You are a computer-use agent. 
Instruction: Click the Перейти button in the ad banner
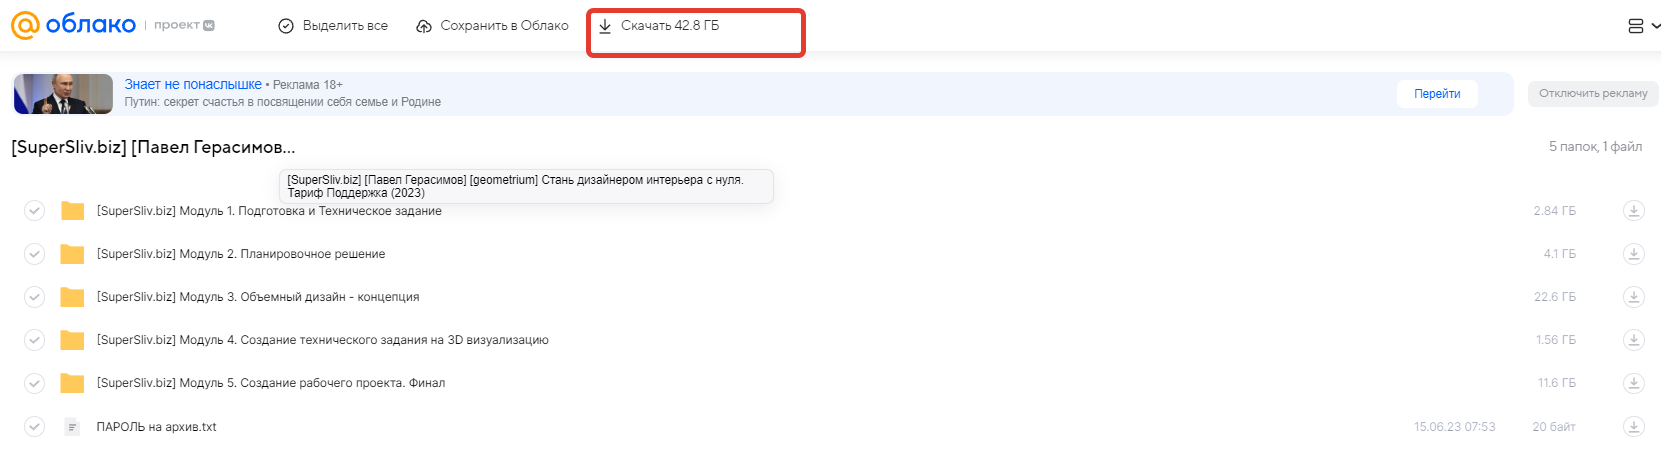(x=1437, y=94)
